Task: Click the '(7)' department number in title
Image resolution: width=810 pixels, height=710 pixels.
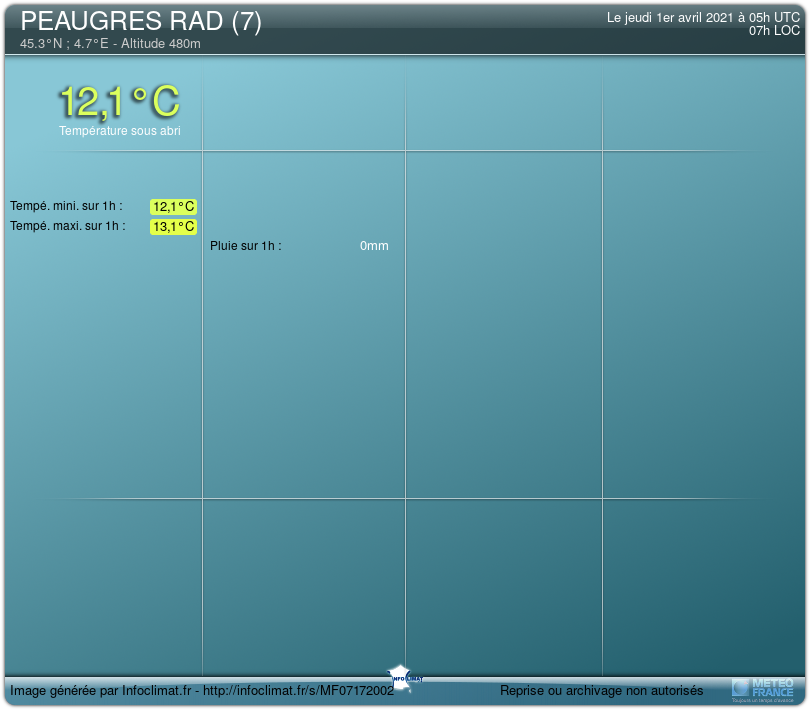Action: pos(246,23)
